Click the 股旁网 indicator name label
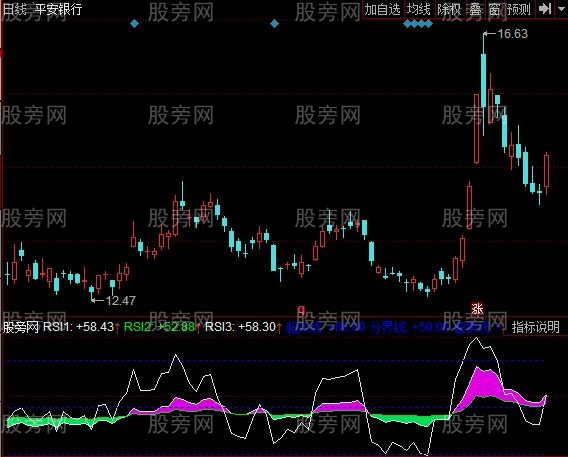 [21, 327]
